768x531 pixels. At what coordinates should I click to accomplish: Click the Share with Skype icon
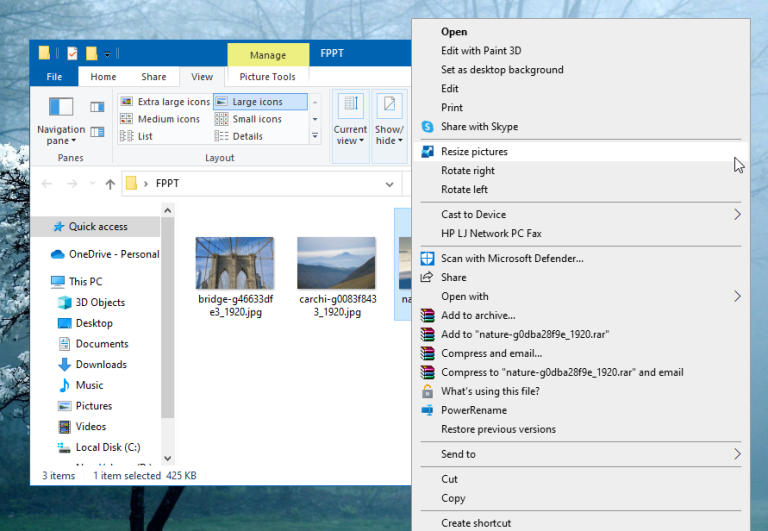(x=428, y=127)
